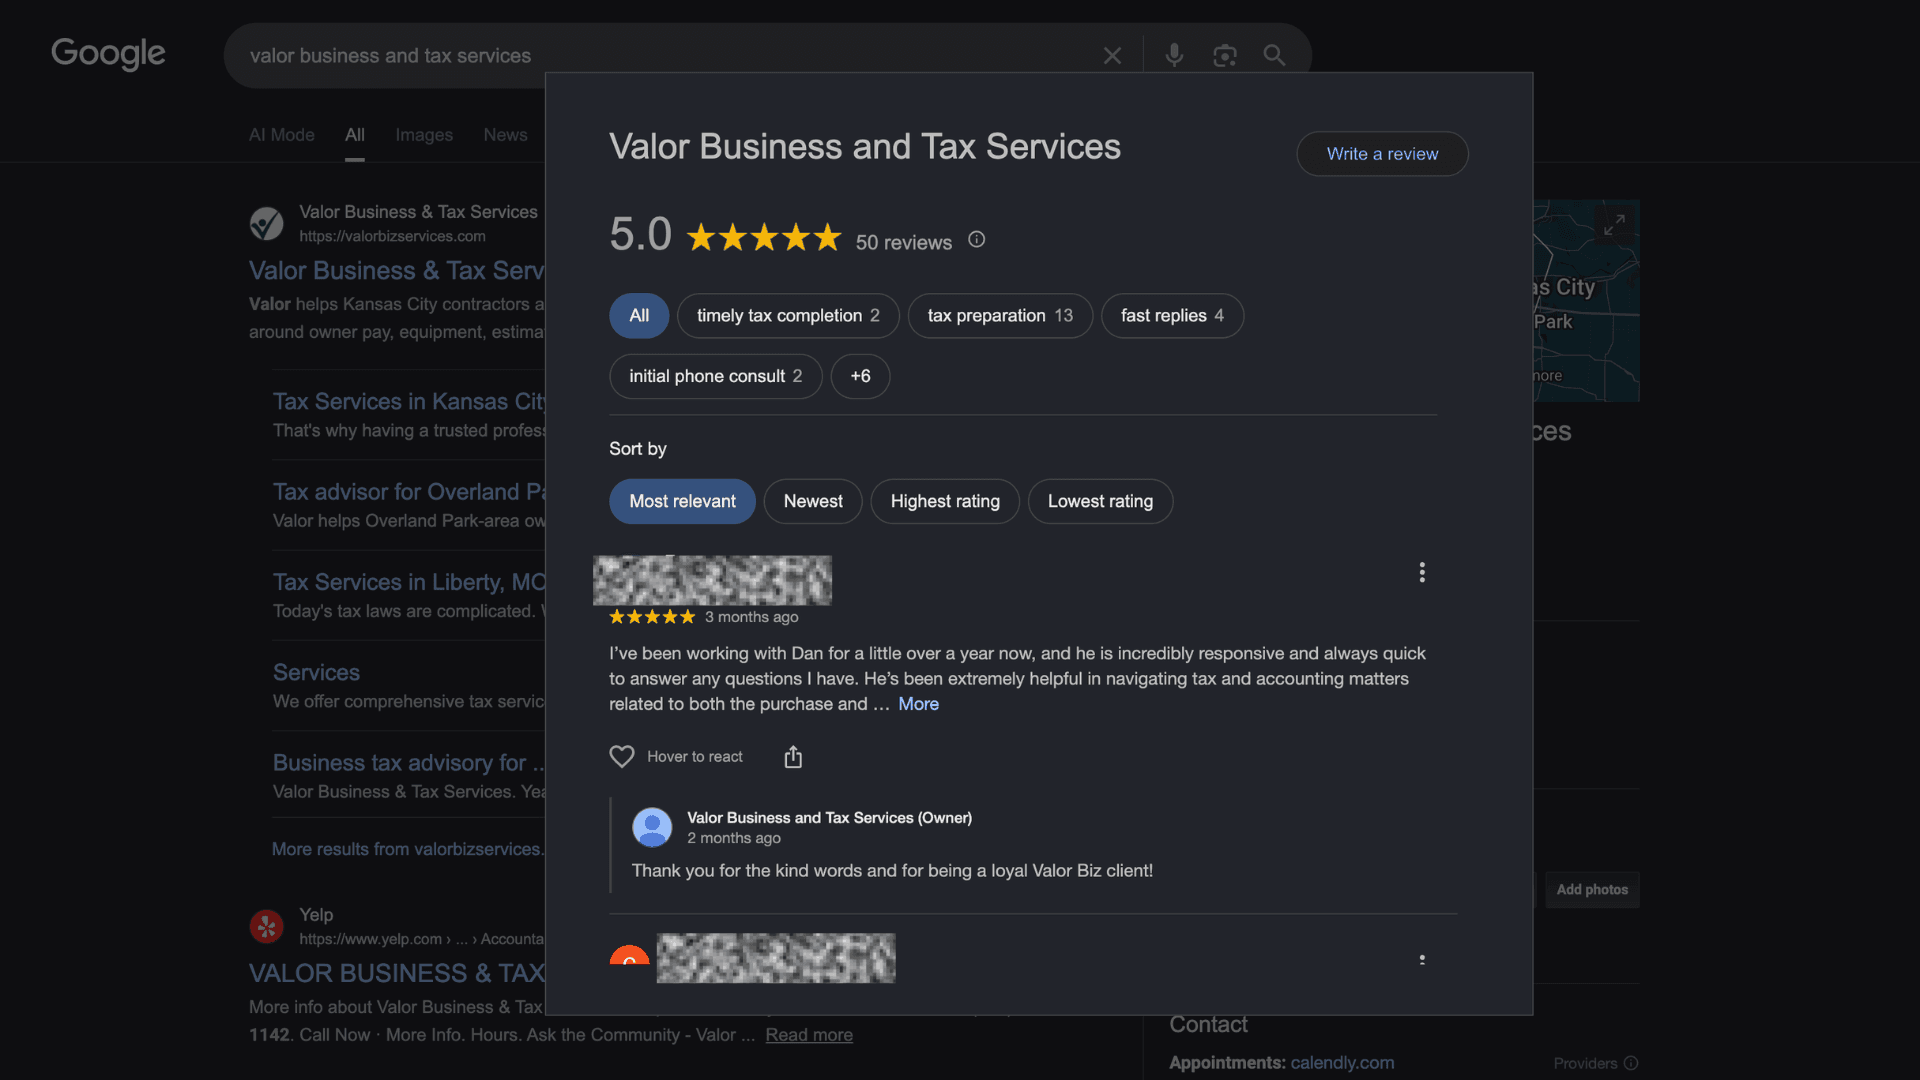Open review info icon next to 50 reviews

point(977,240)
